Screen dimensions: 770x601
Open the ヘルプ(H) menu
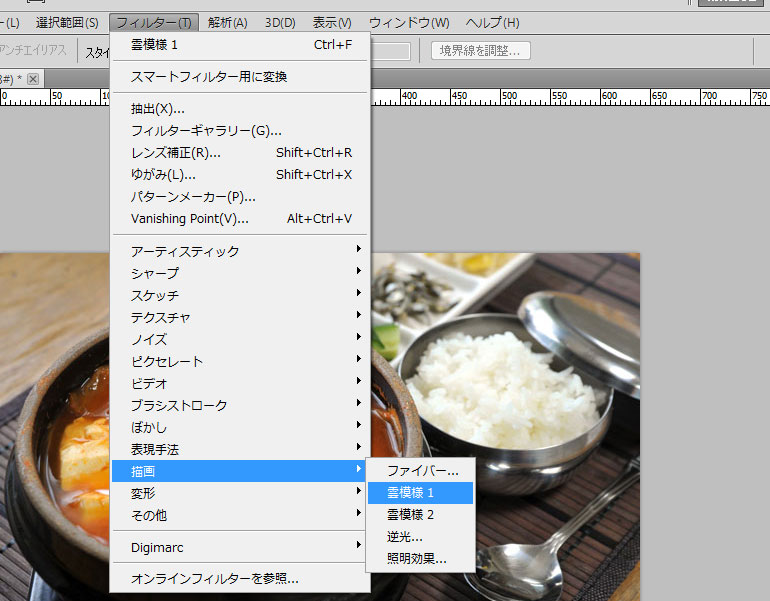[x=492, y=23]
